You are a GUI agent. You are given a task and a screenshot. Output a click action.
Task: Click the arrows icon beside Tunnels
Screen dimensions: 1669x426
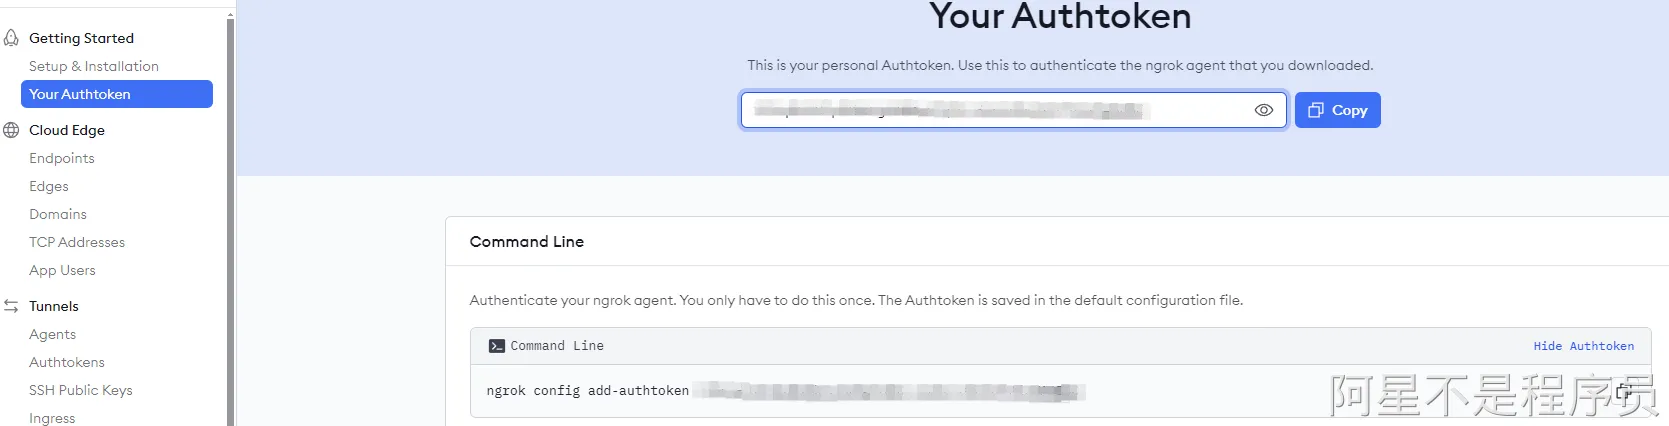click(x=11, y=306)
